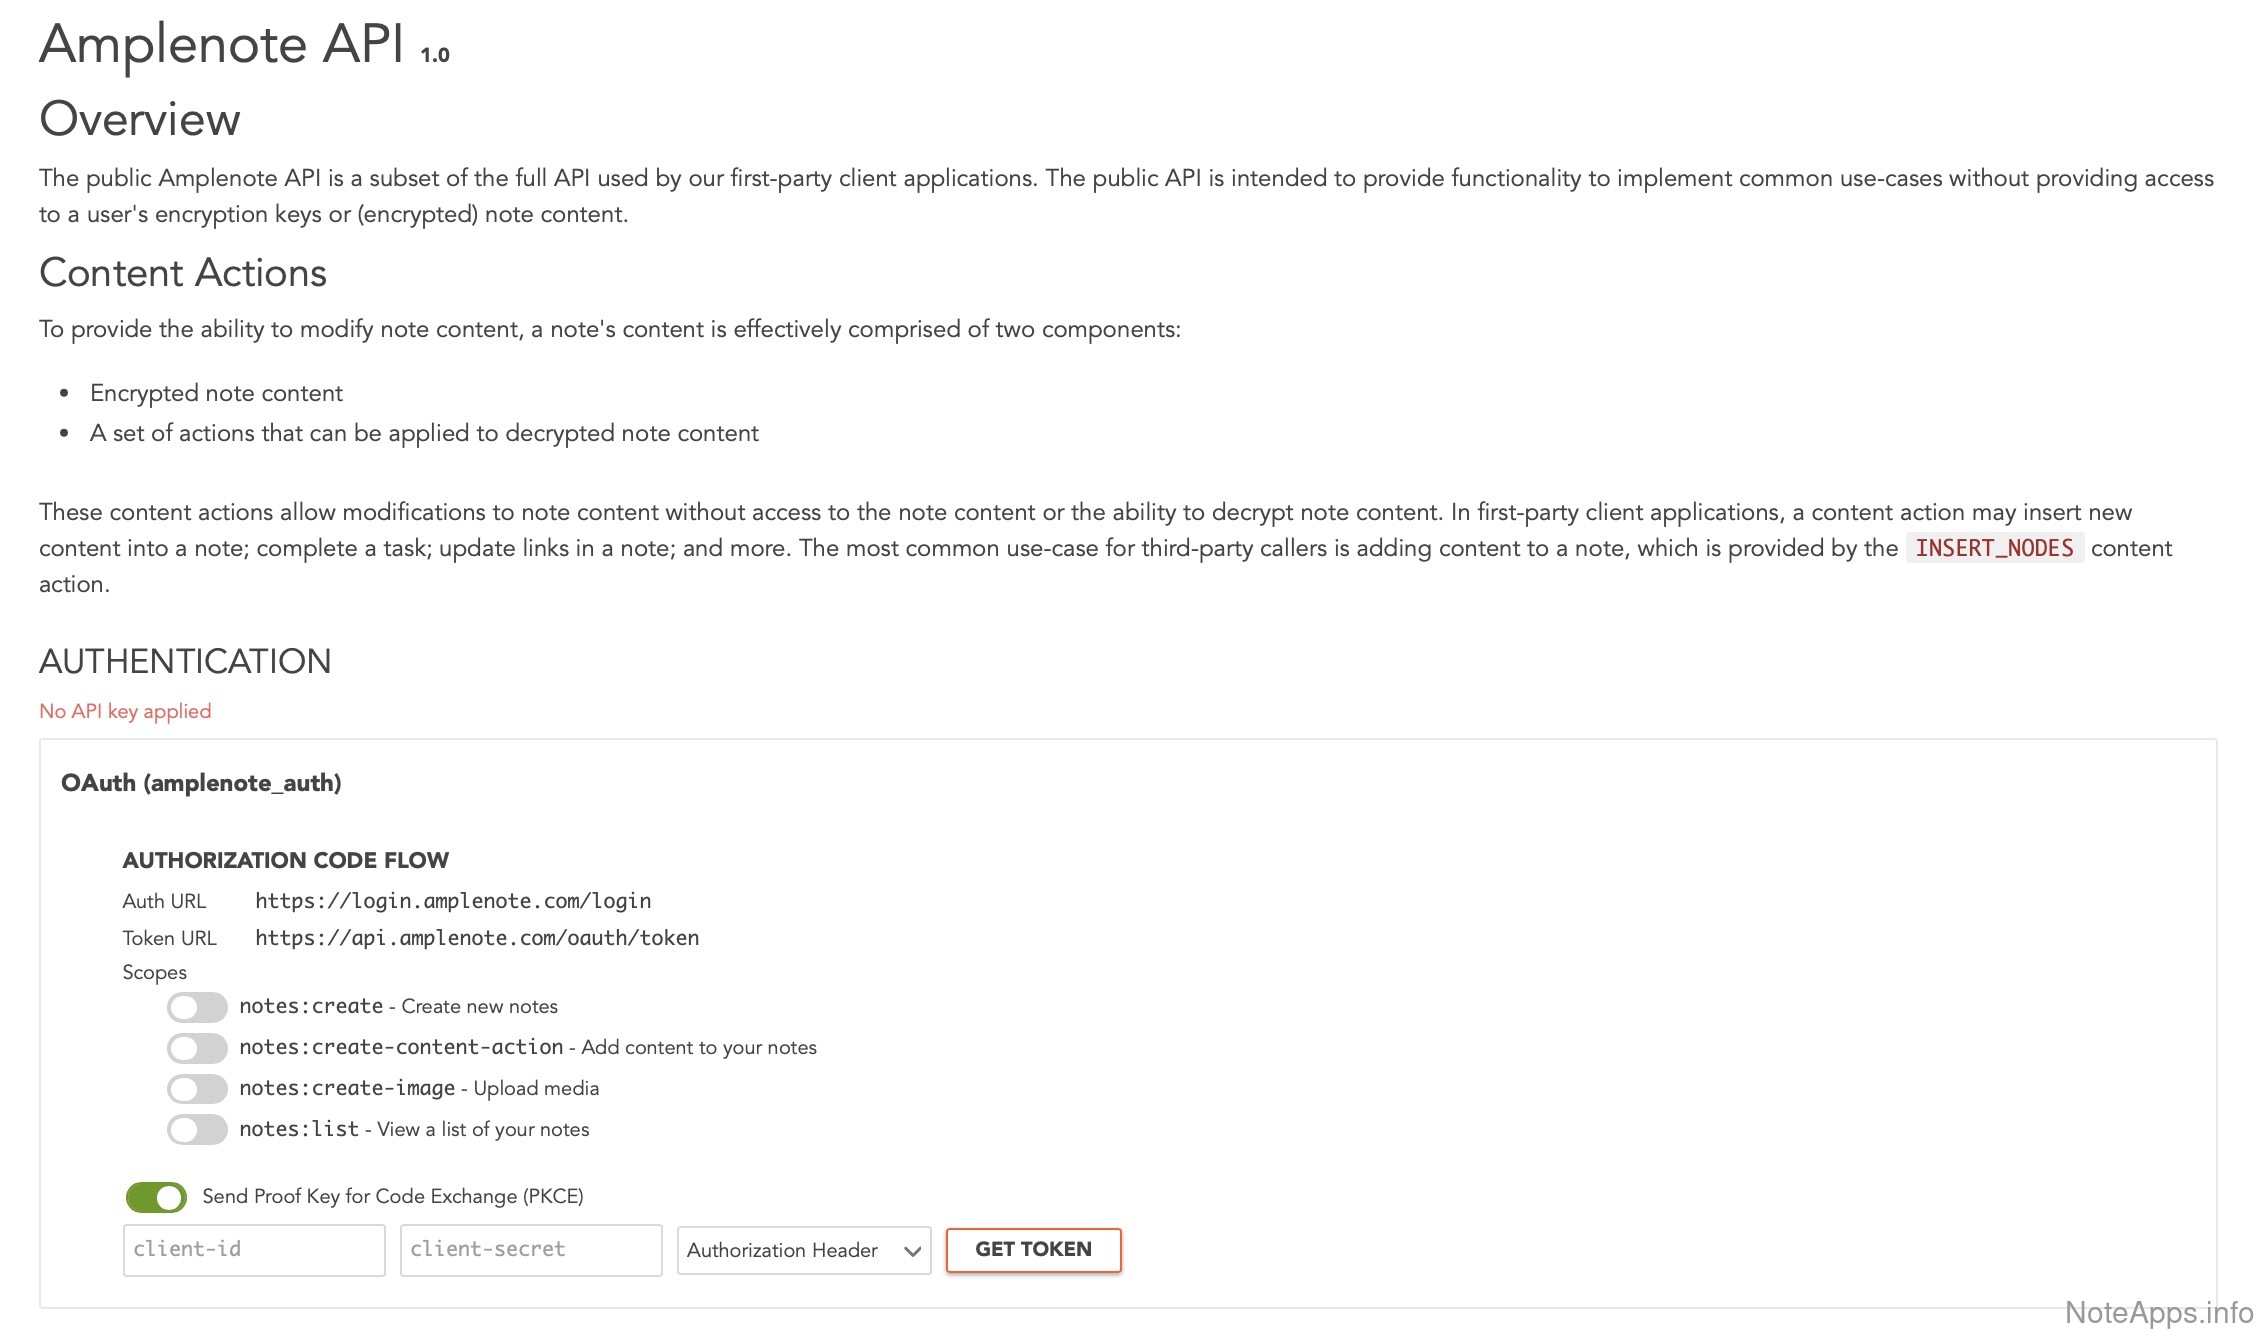The width and height of the screenshot is (2256, 1332).
Task: Click into the client-secret field
Action: pos(530,1250)
